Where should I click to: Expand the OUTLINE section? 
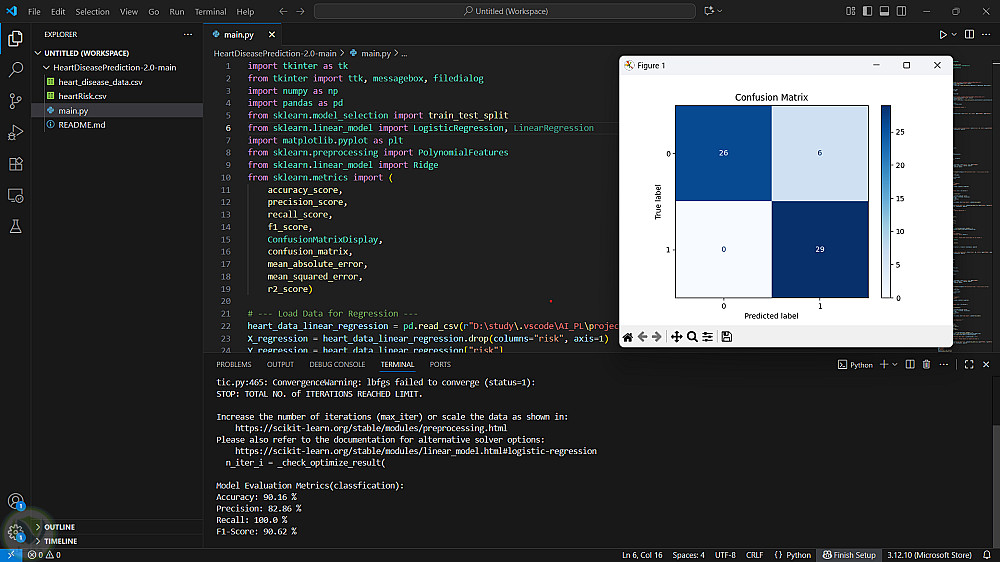tap(59, 527)
